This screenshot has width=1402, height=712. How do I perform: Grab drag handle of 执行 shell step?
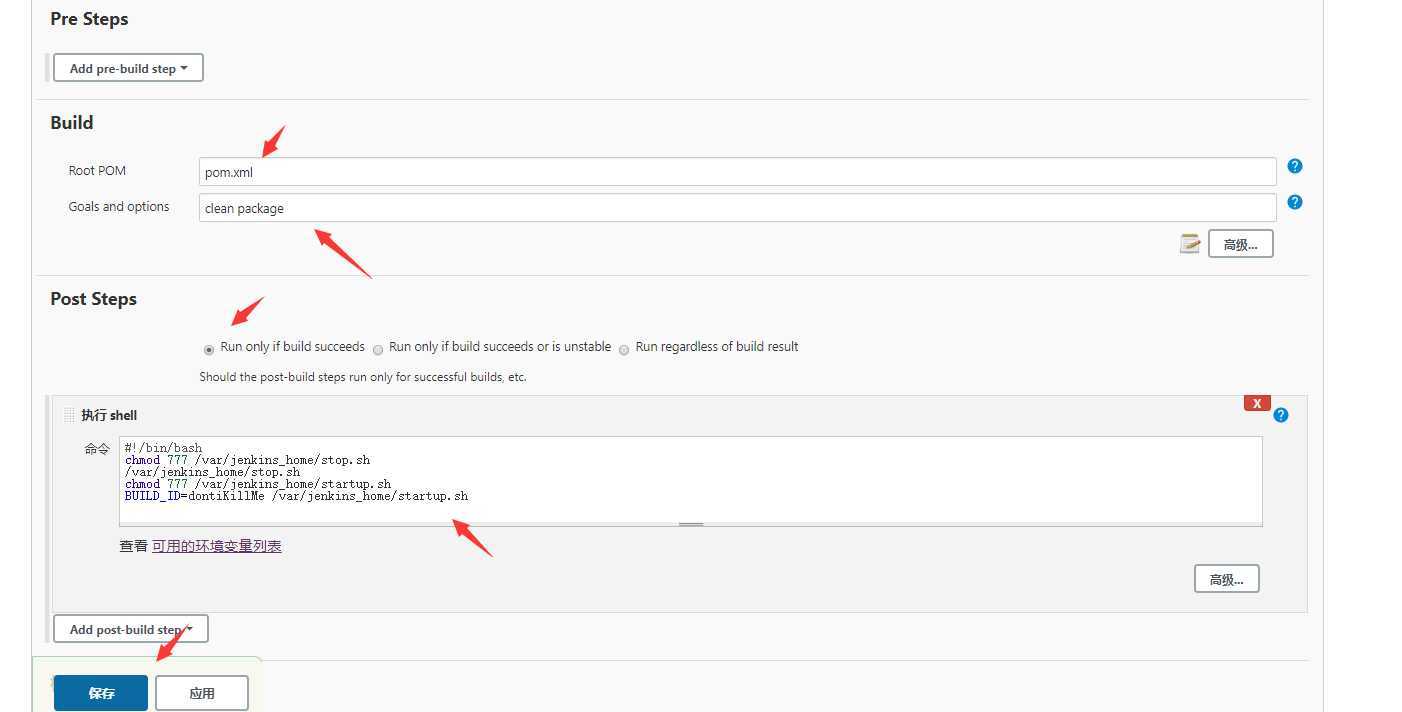69,415
